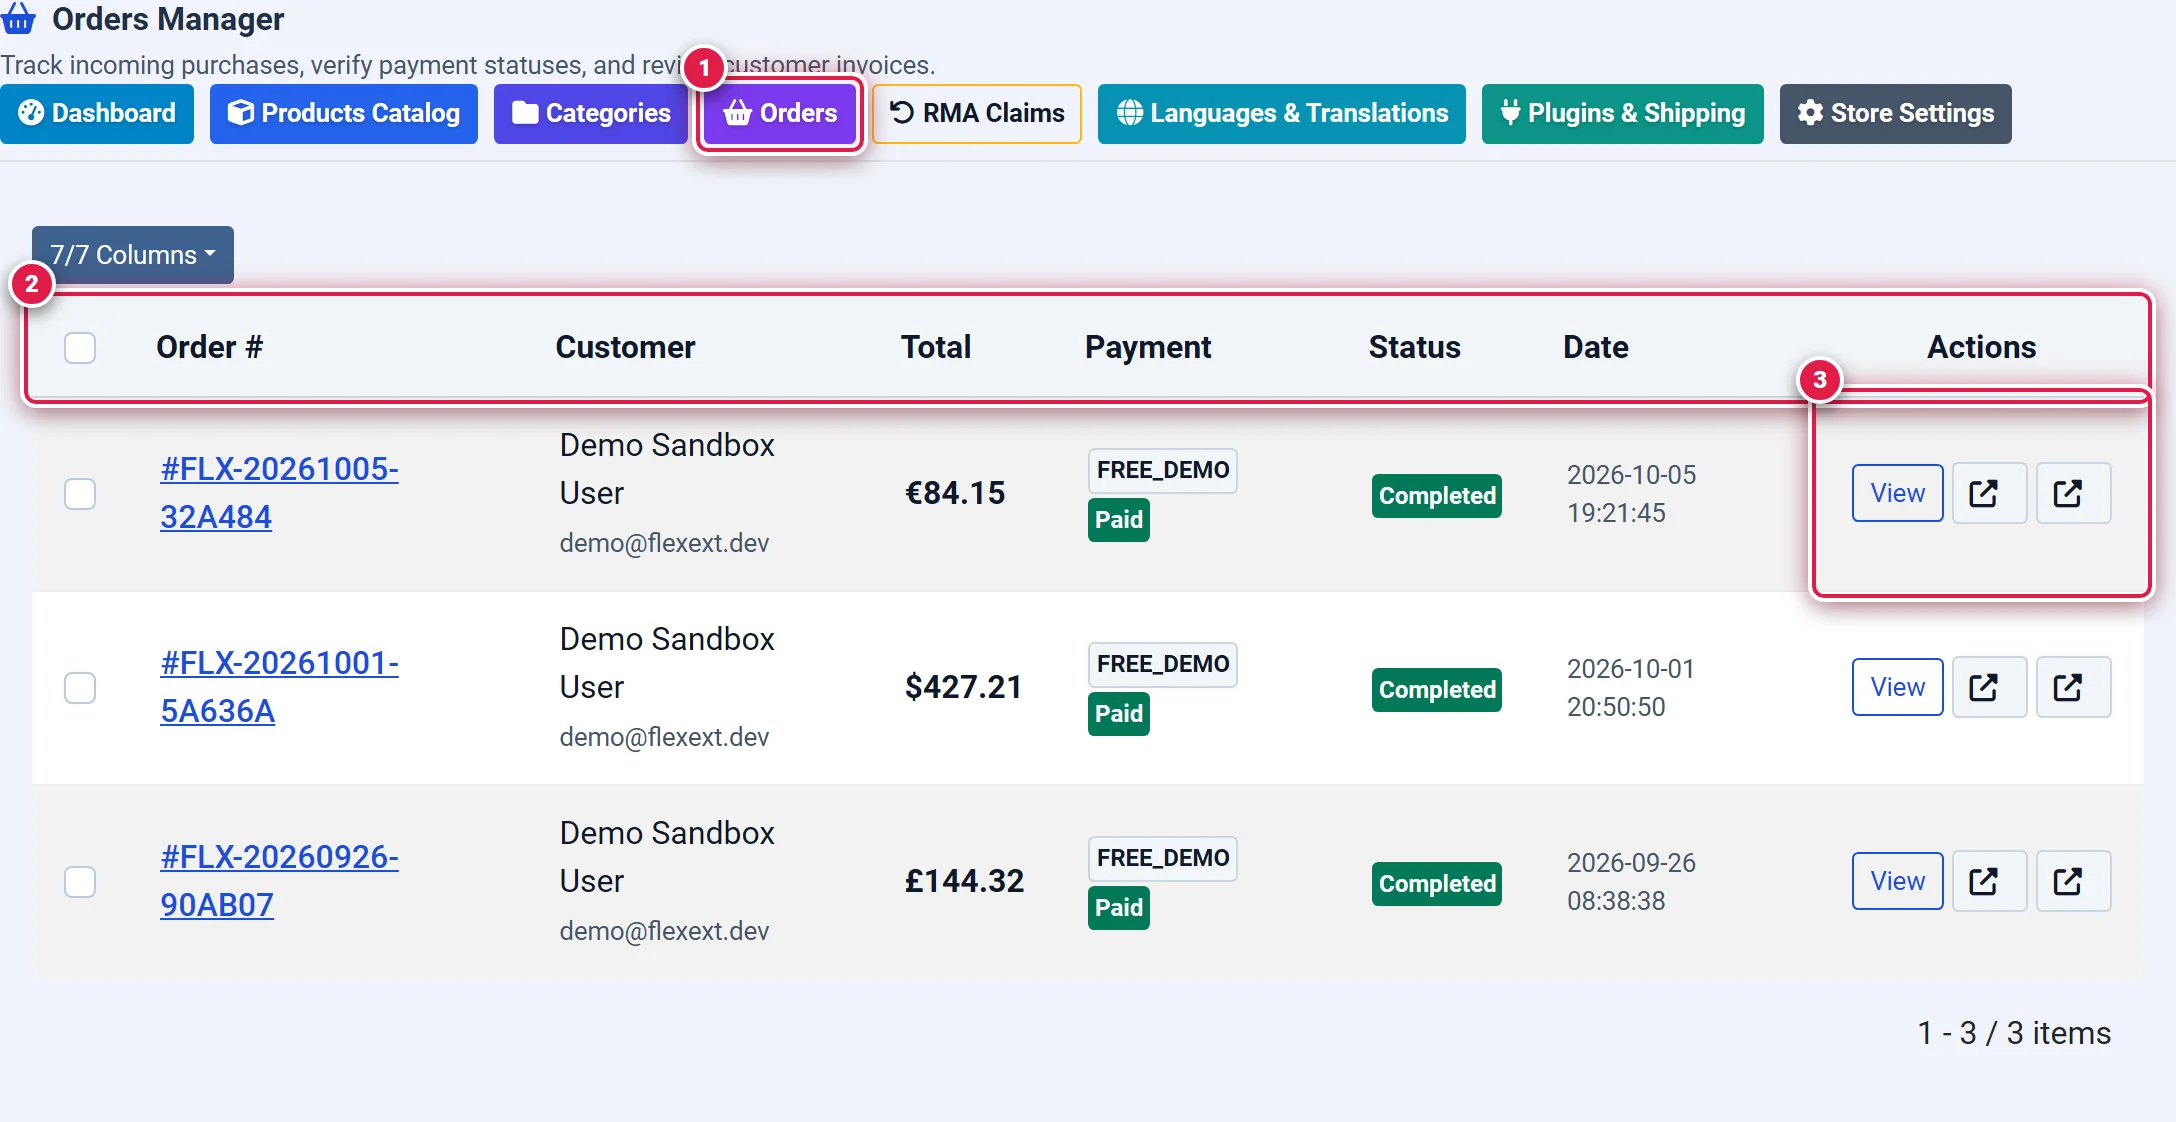Open first external-link icon for order #FLX-20261005-32A484
Viewport: 2176px width, 1122px height.
1989,493
